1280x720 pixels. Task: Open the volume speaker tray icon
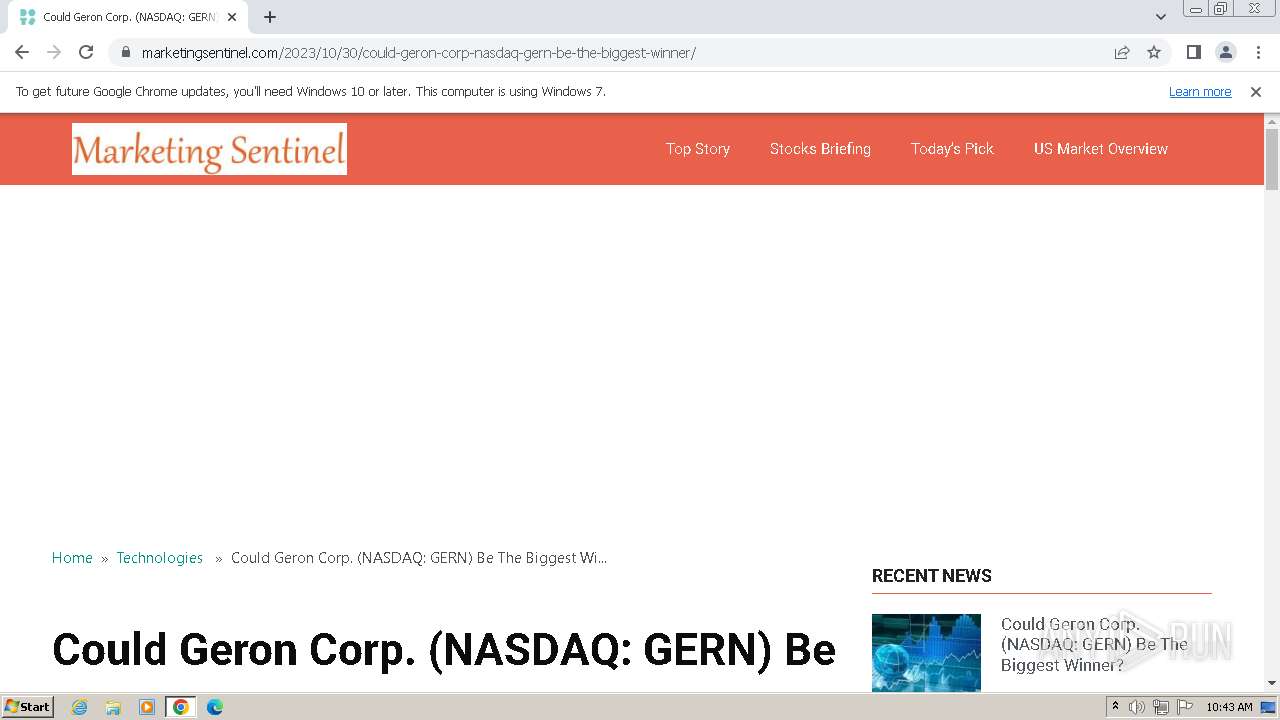pos(1137,707)
